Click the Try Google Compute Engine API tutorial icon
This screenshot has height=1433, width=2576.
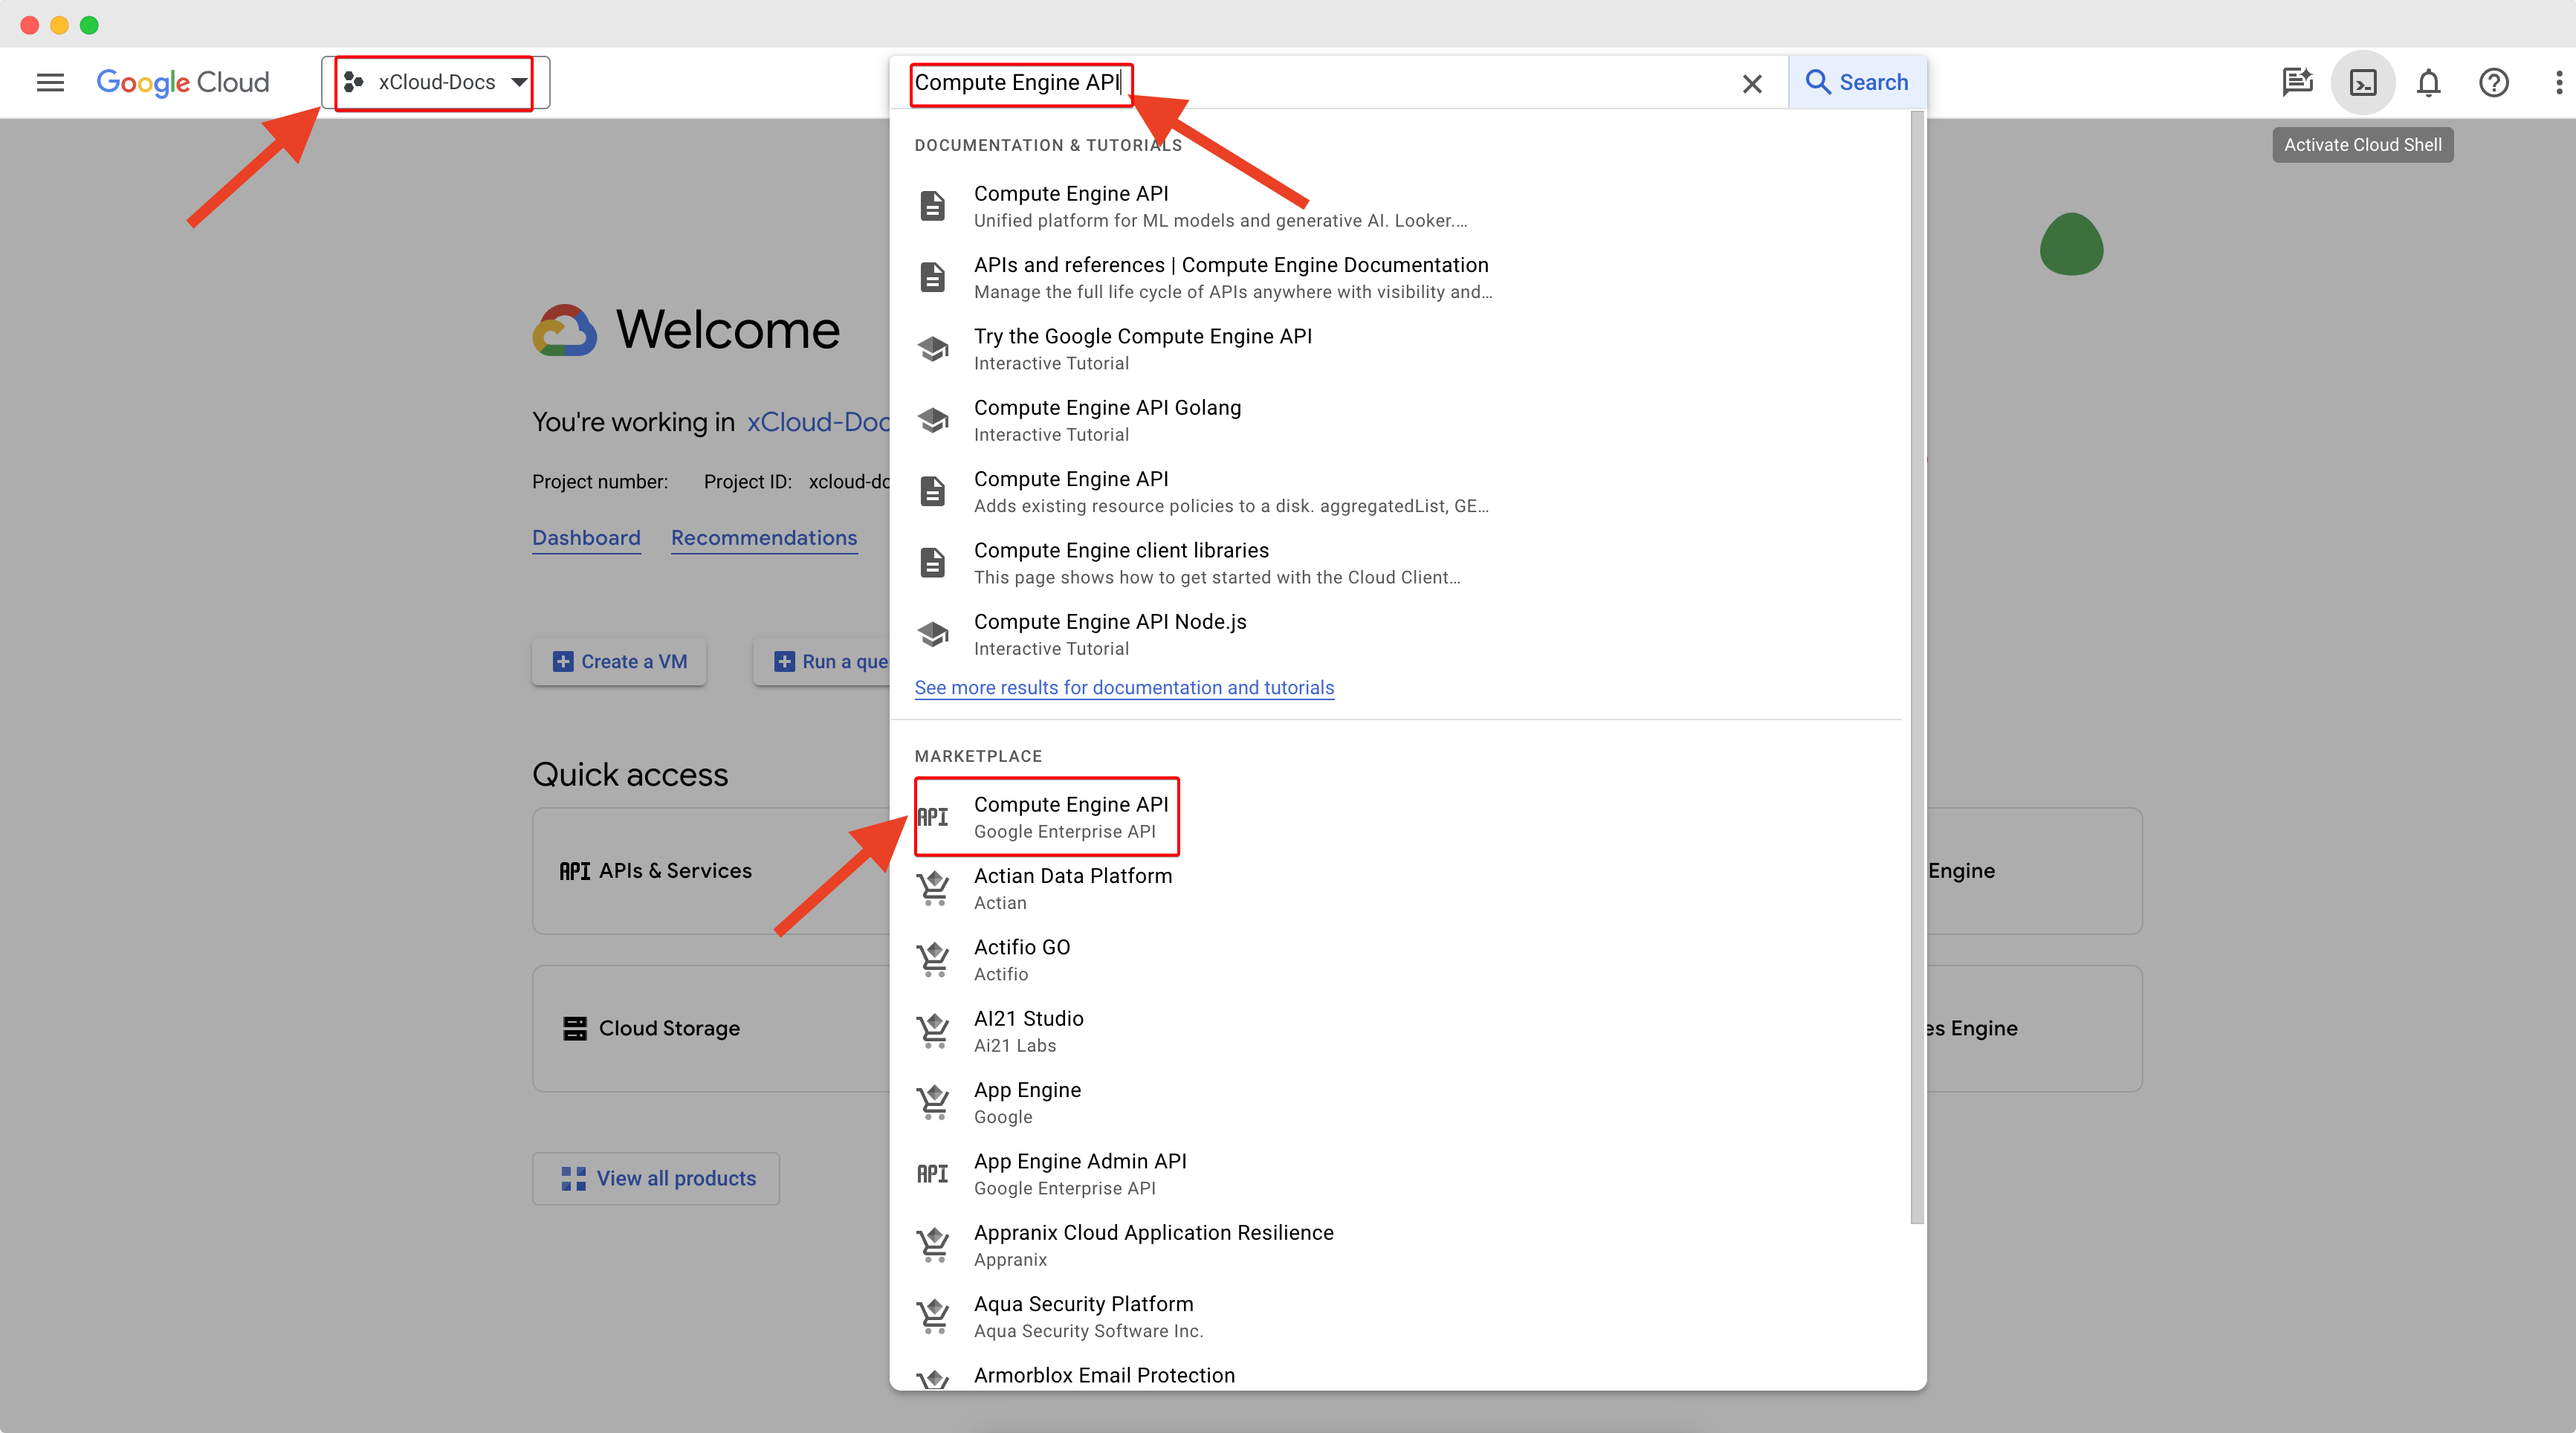933,348
